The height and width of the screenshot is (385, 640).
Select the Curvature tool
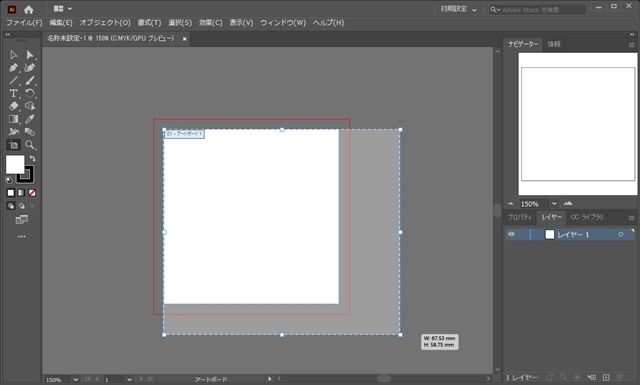pos(29,68)
